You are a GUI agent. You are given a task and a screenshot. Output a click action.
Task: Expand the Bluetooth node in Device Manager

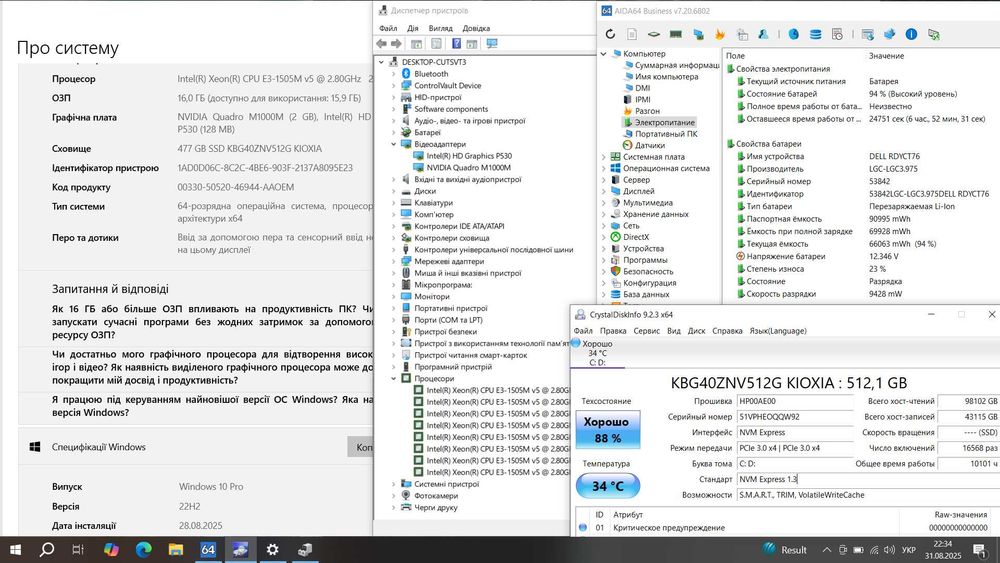pyautogui.click(x=394, y=74)
